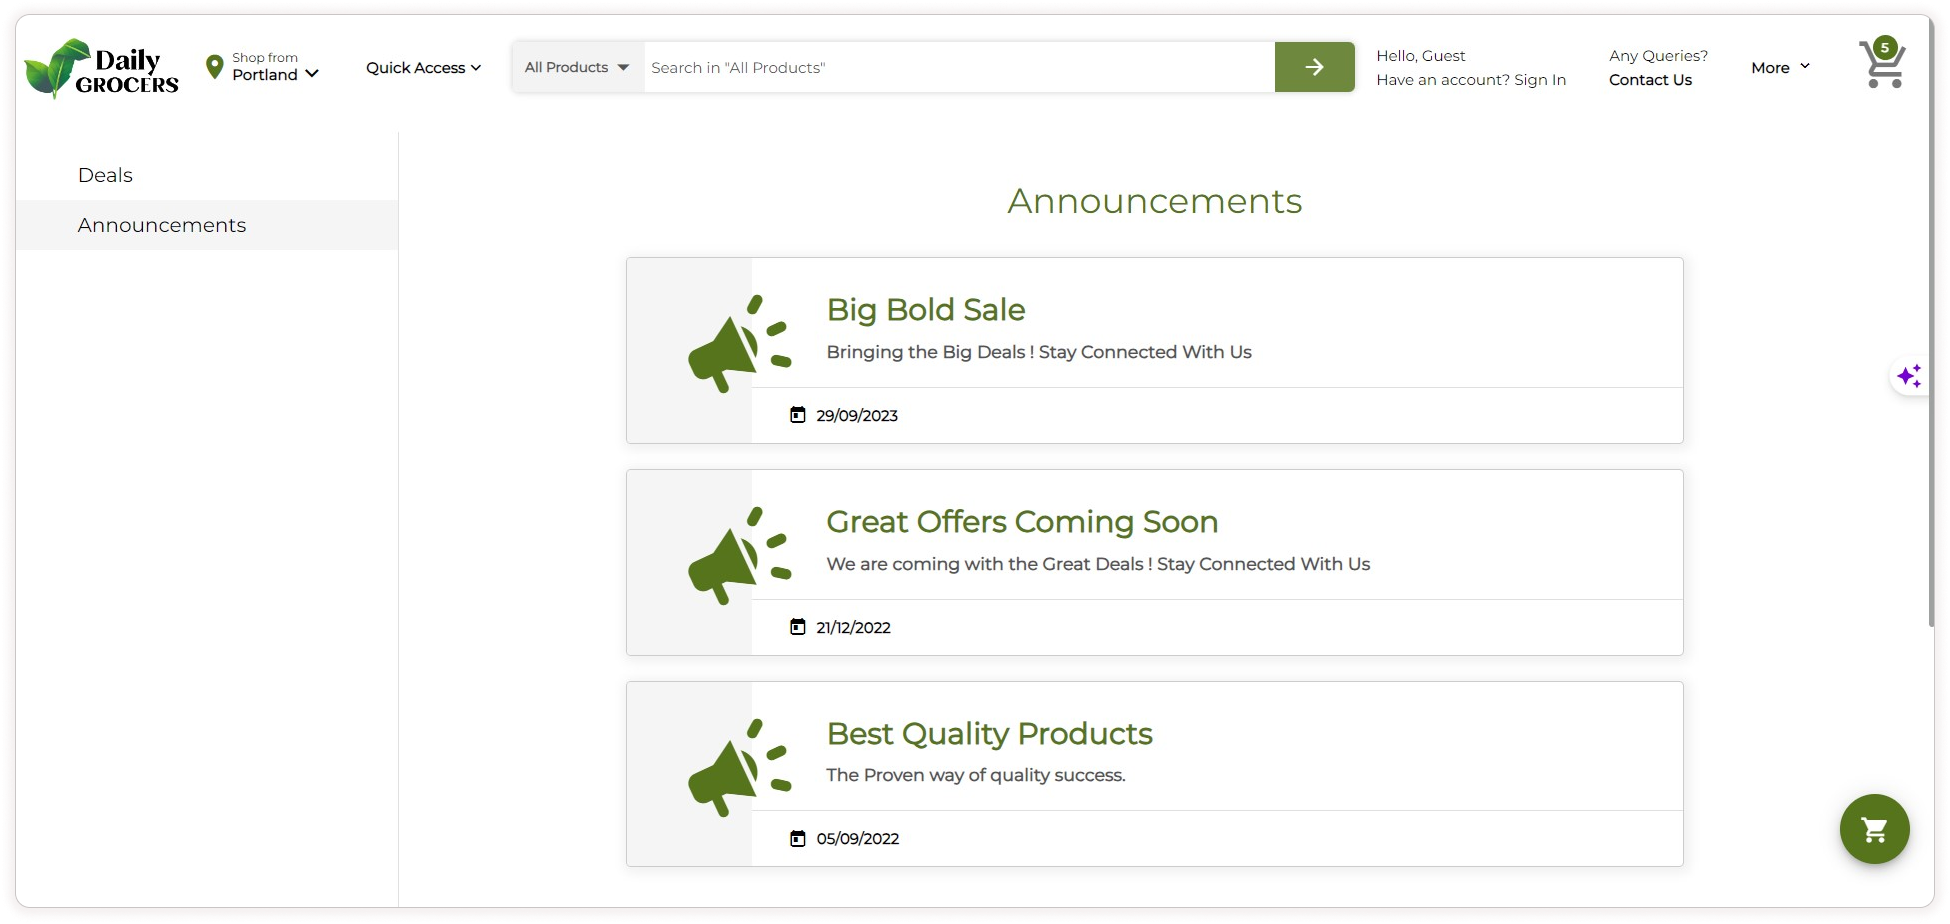Click the calendar icon next to 29/09/2023
Viewport: 1950px width, 924px height.
(x=797, y=415)
